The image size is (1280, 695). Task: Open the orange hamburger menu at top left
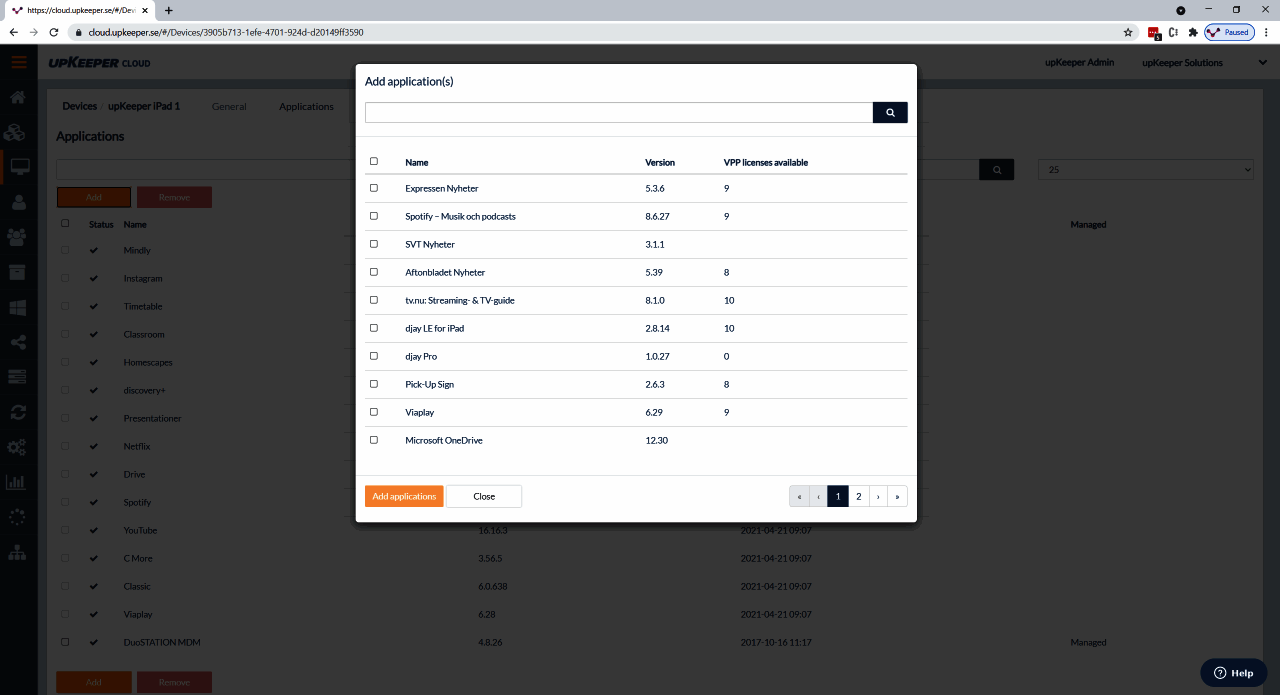(18, 61)
